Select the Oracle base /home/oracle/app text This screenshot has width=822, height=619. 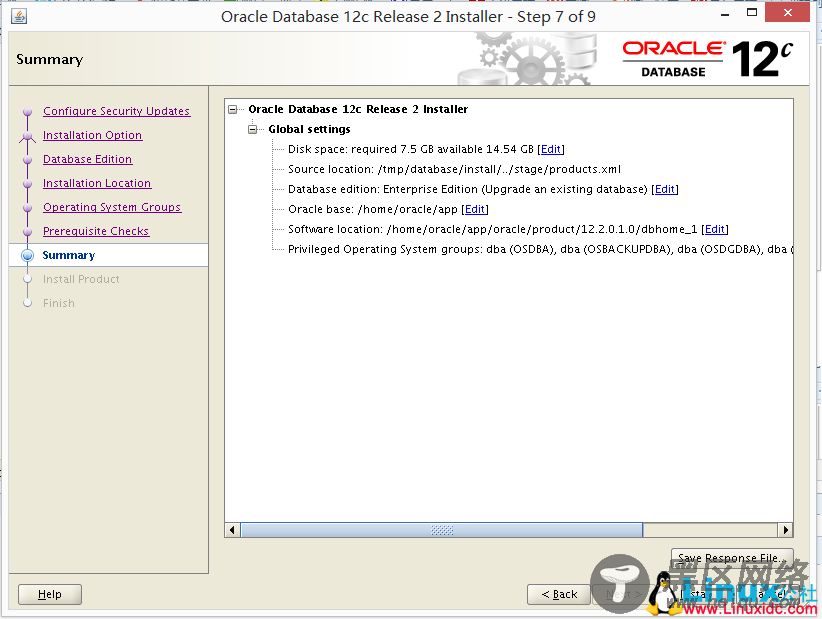coord(373,209)
